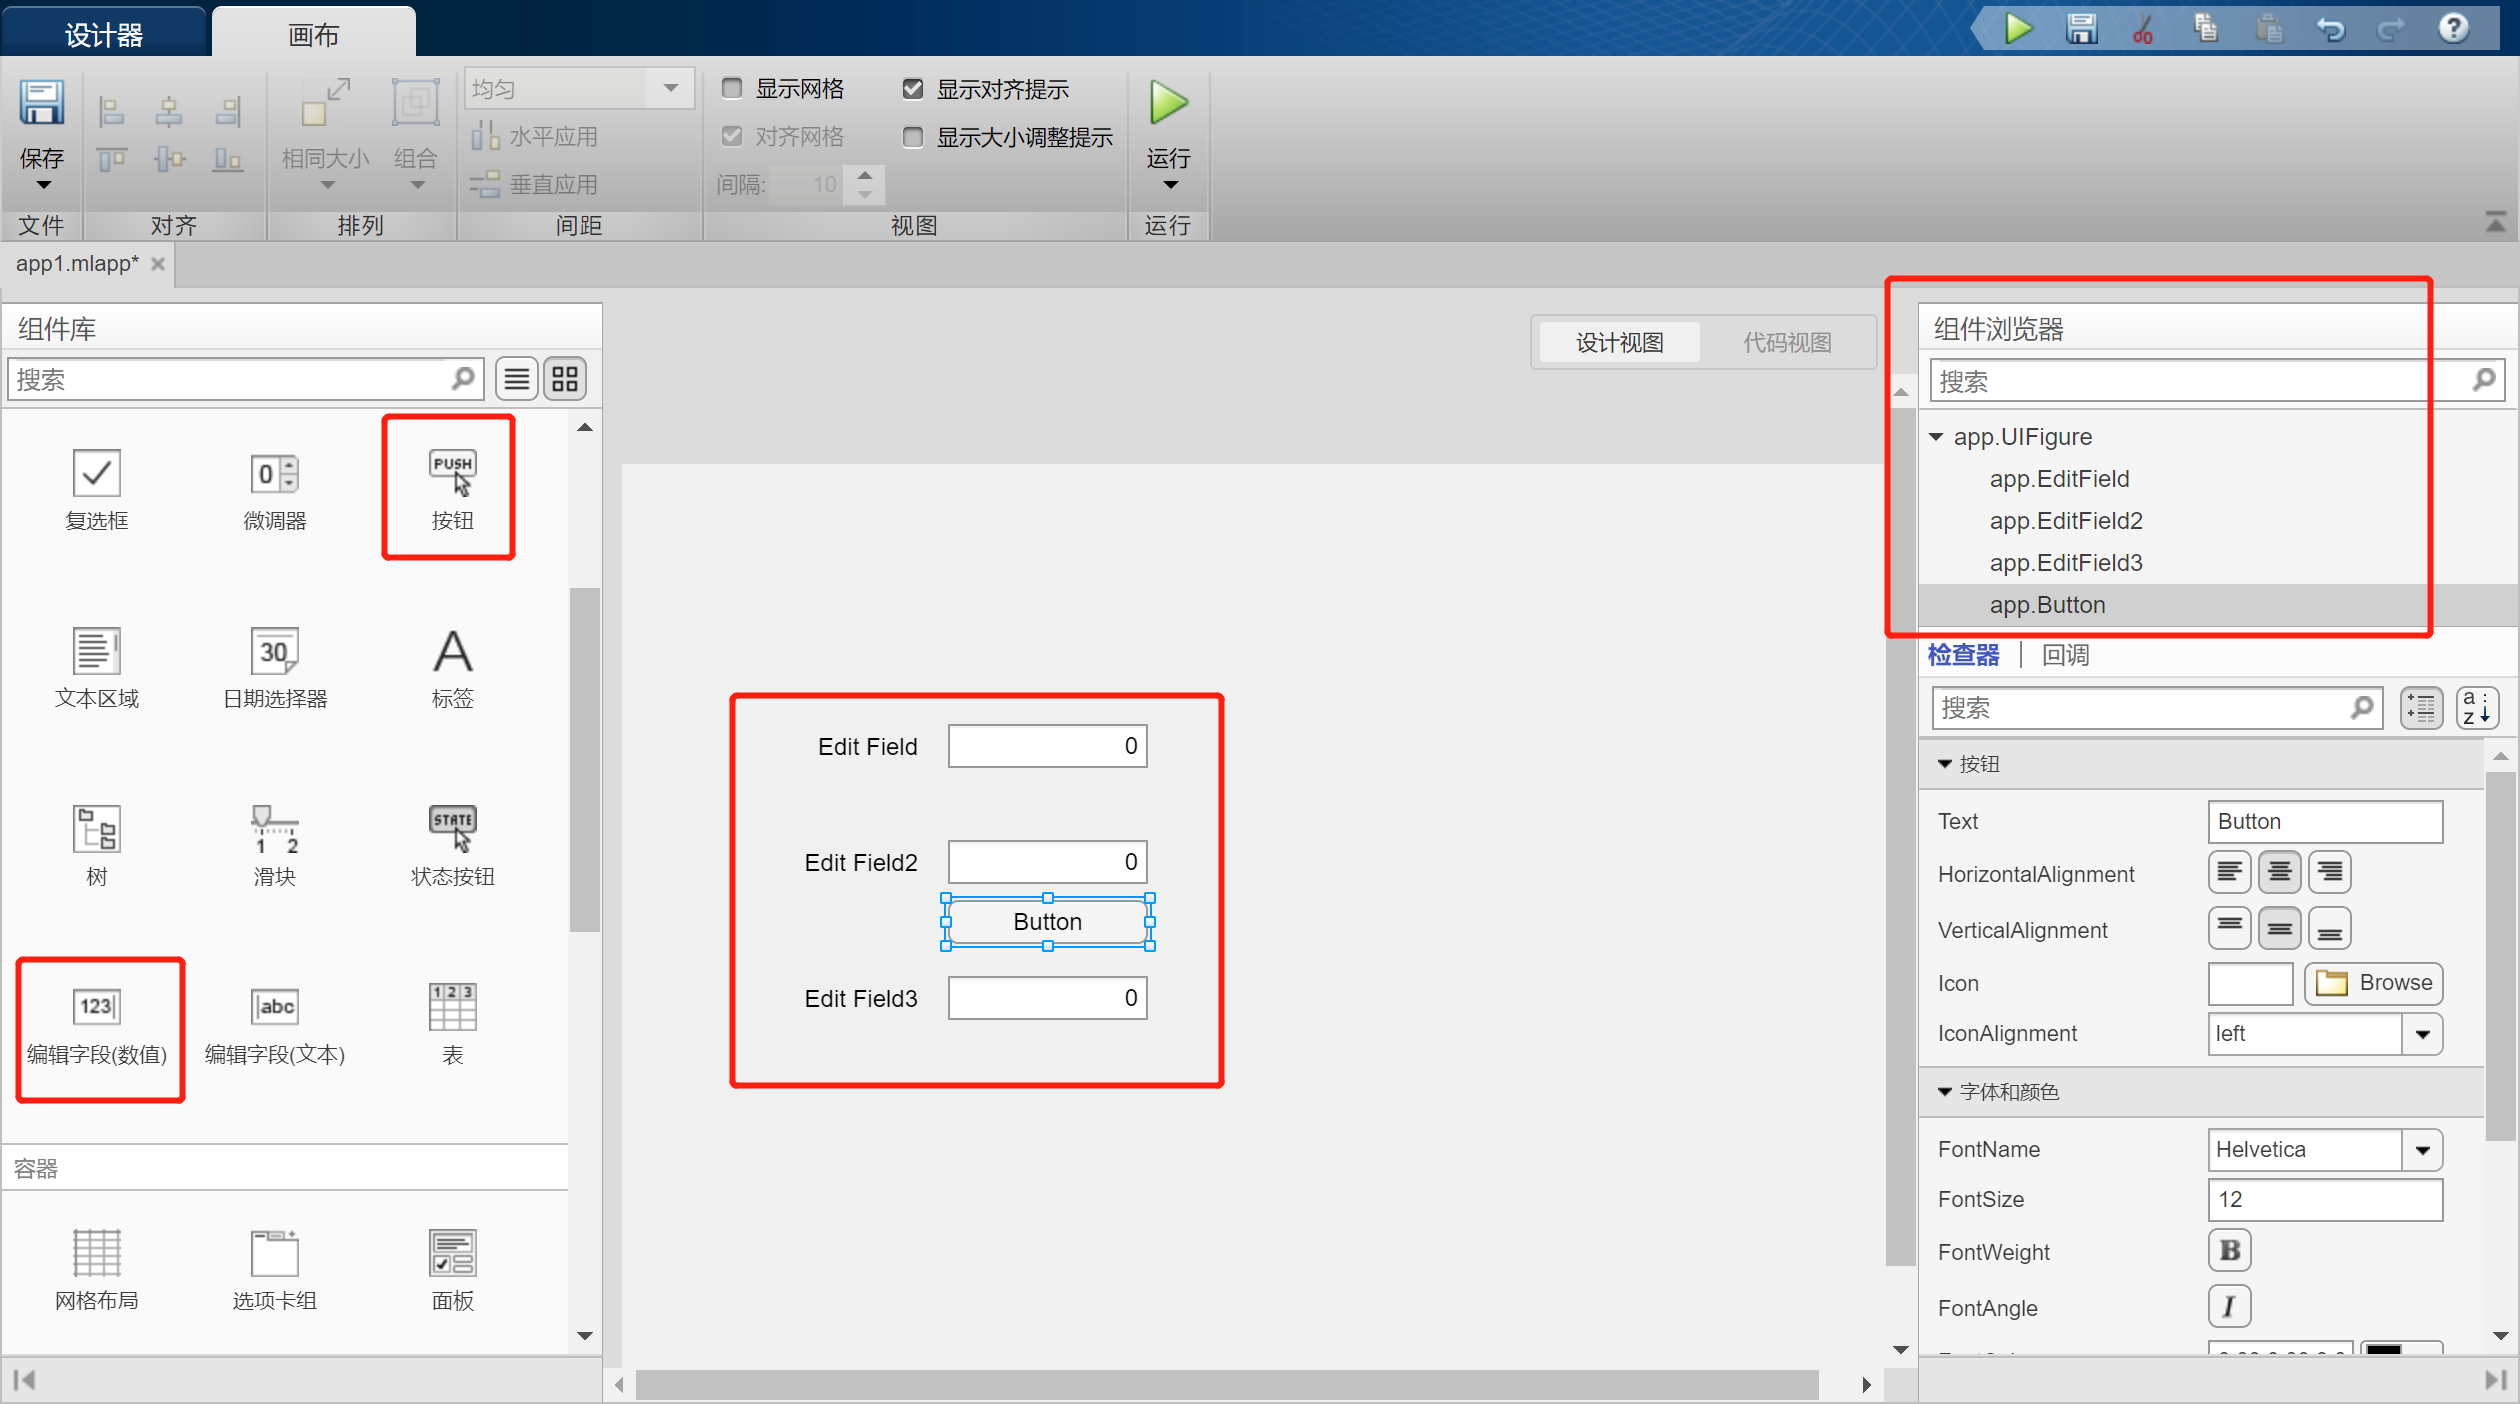The height and width of the screenshot is (1404, 2520).
Task: Open the IconAlignment left dropdown
Action: [2422, 1034]
